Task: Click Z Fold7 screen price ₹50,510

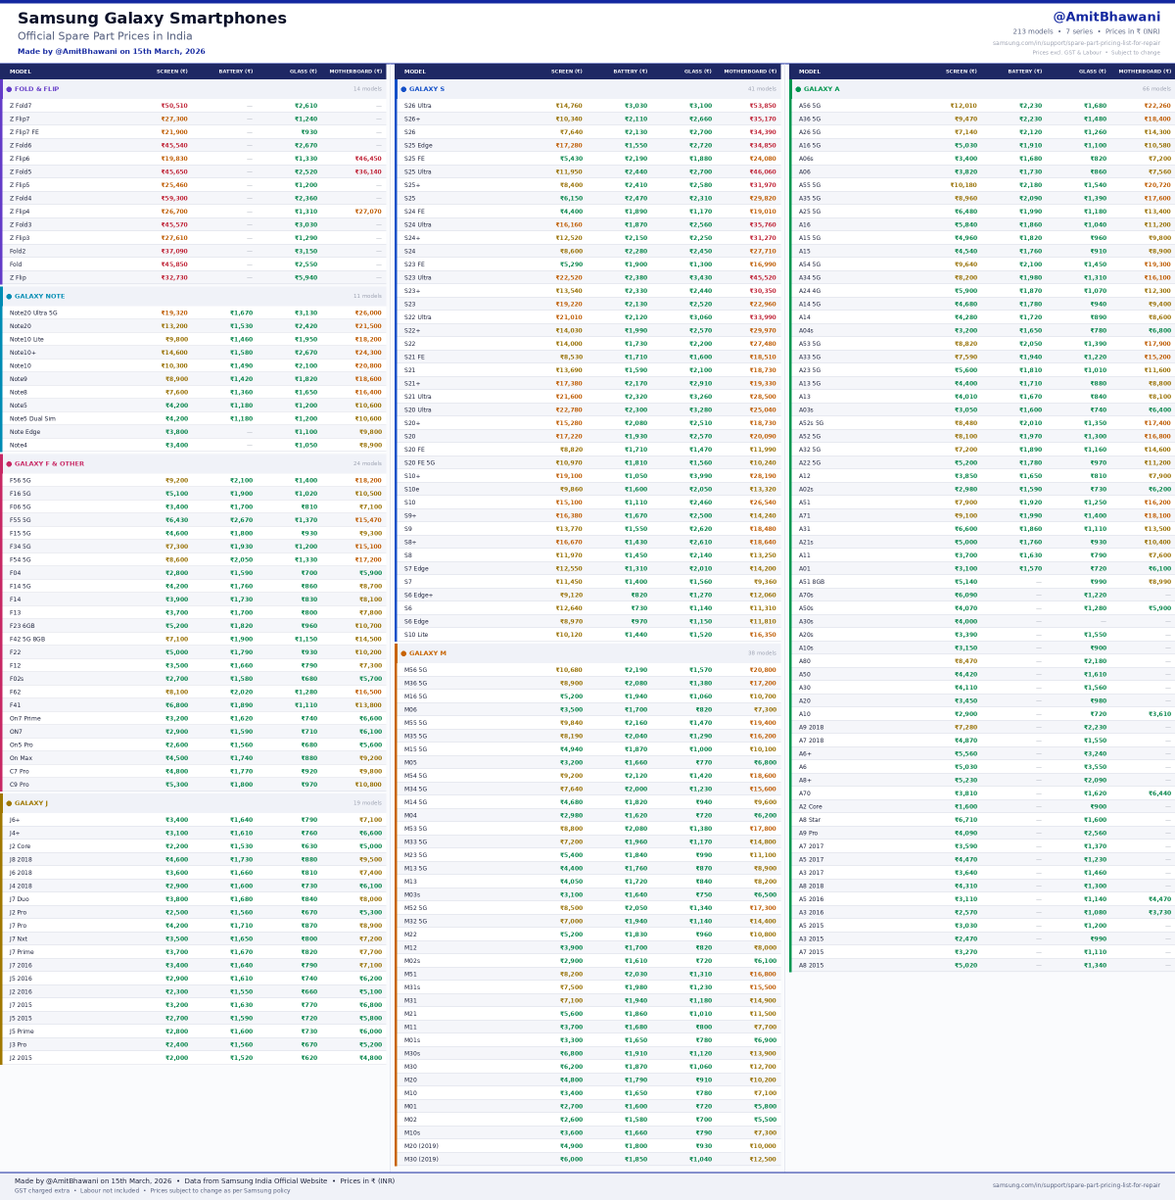Action: 174,106
